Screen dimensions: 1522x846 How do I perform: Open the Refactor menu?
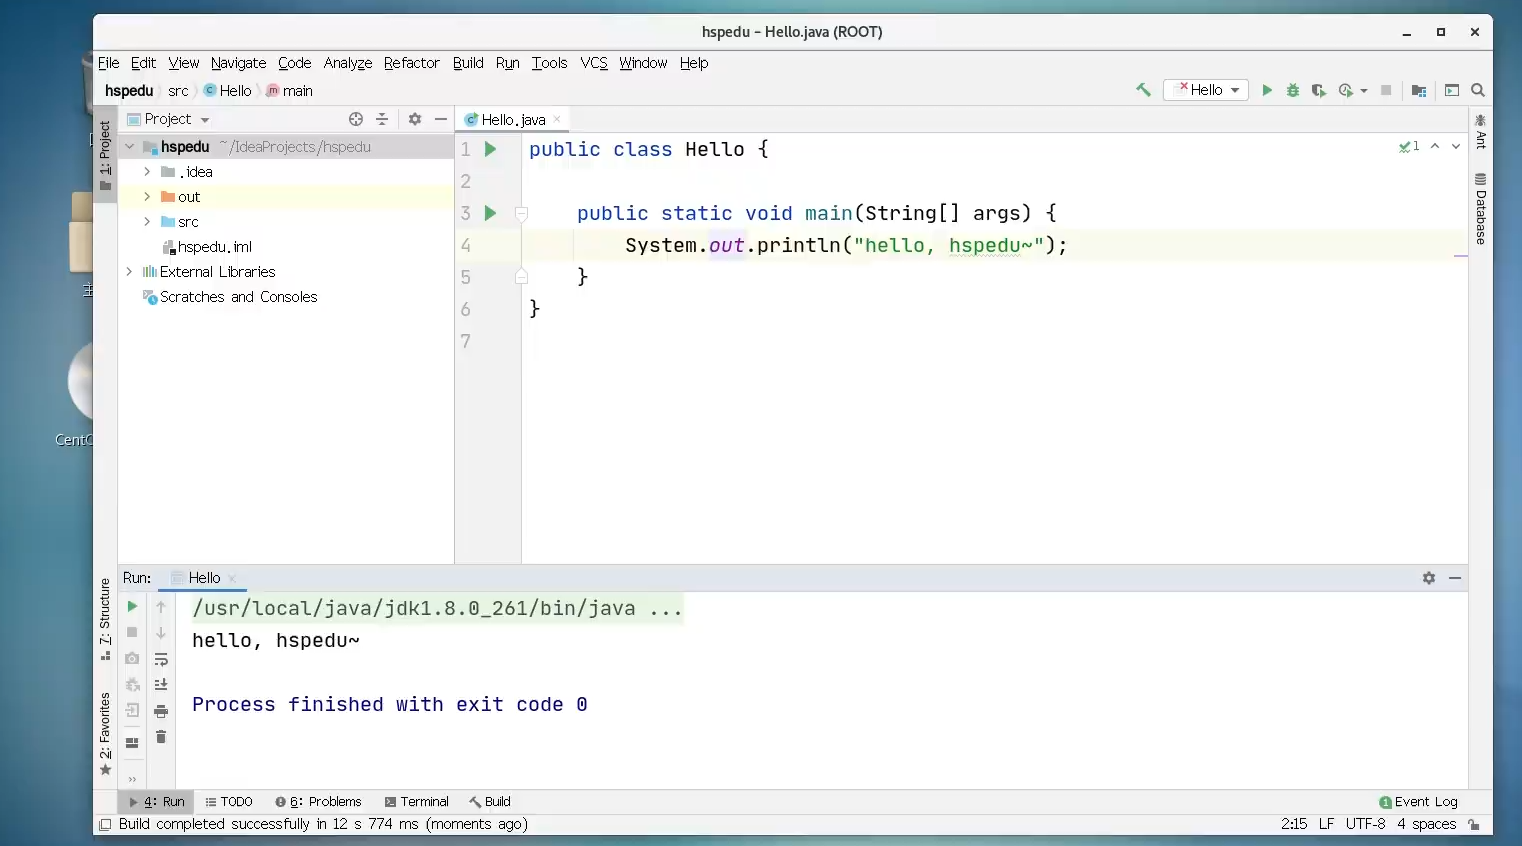coord(411,63)
